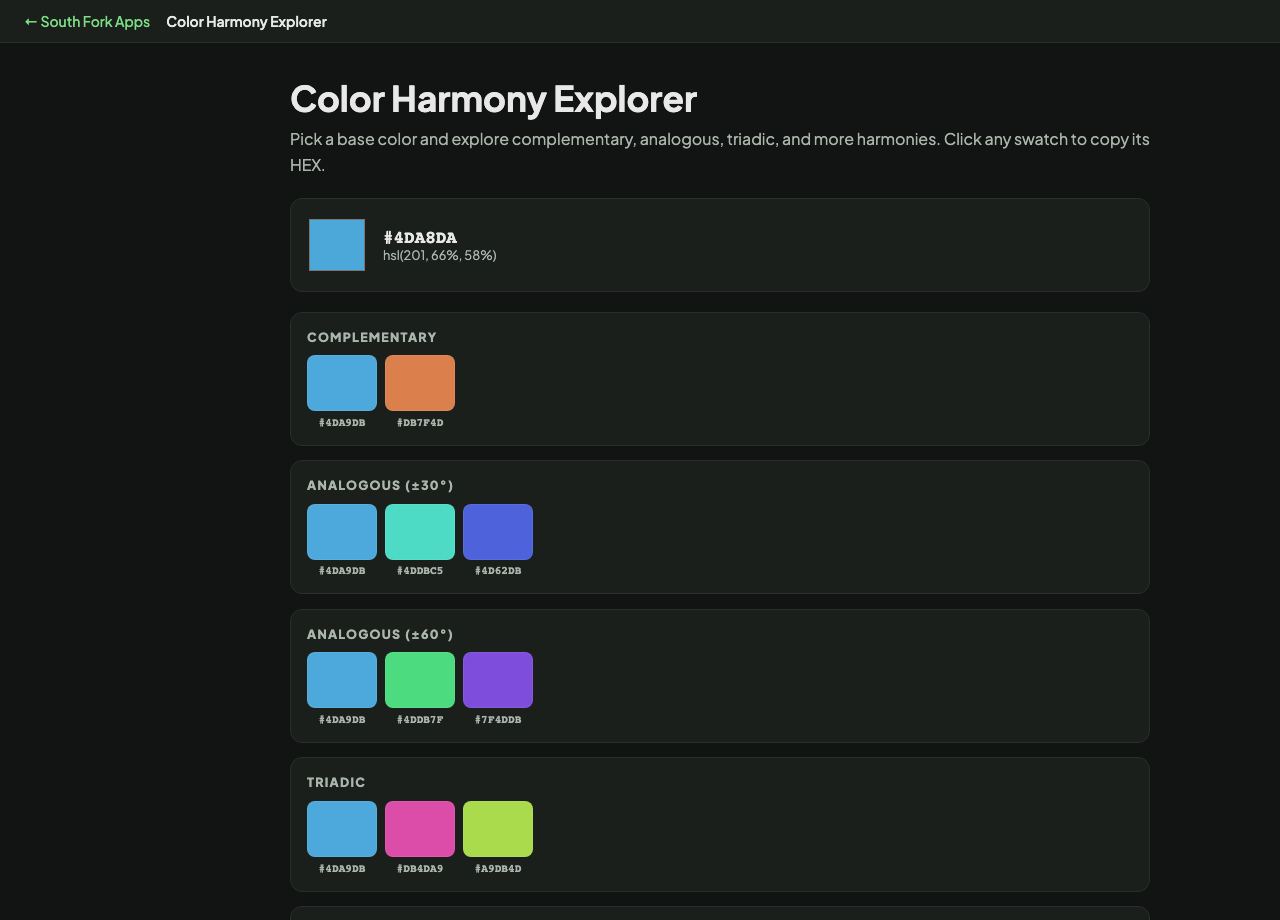Click the large Color Harmony Explorer page heading
The height and width of the screenshot is (920, 1280).
click(493, 99)
